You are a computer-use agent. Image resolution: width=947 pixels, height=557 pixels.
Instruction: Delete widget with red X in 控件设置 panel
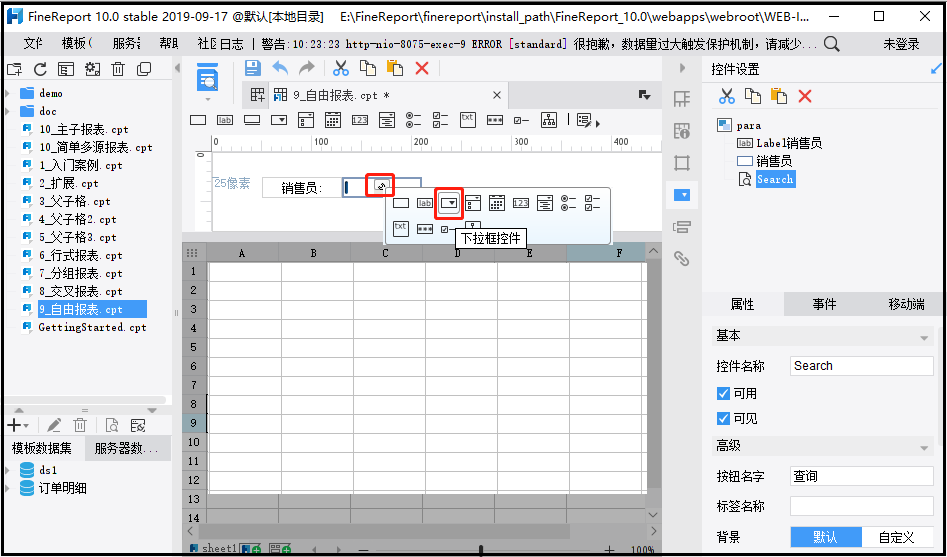coord(804,95)
